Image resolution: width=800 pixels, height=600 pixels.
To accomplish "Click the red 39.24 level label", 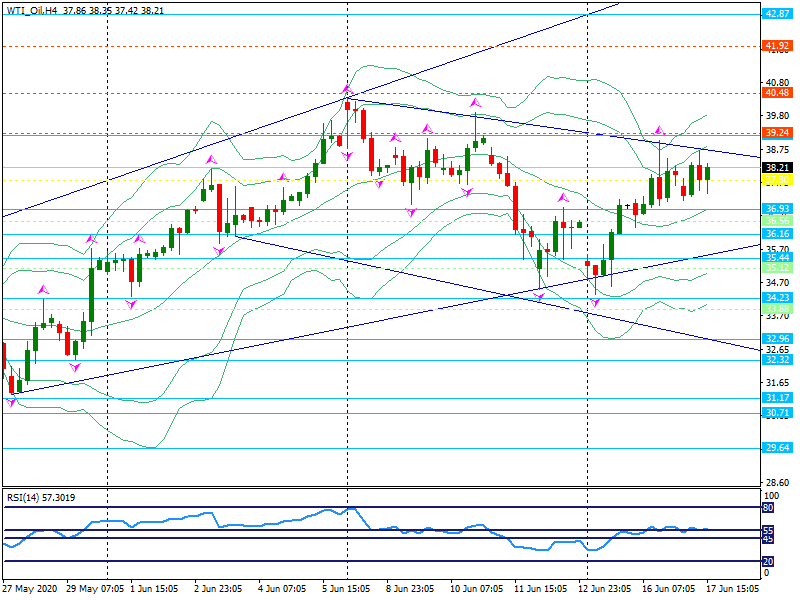I will tap(777, 132).
